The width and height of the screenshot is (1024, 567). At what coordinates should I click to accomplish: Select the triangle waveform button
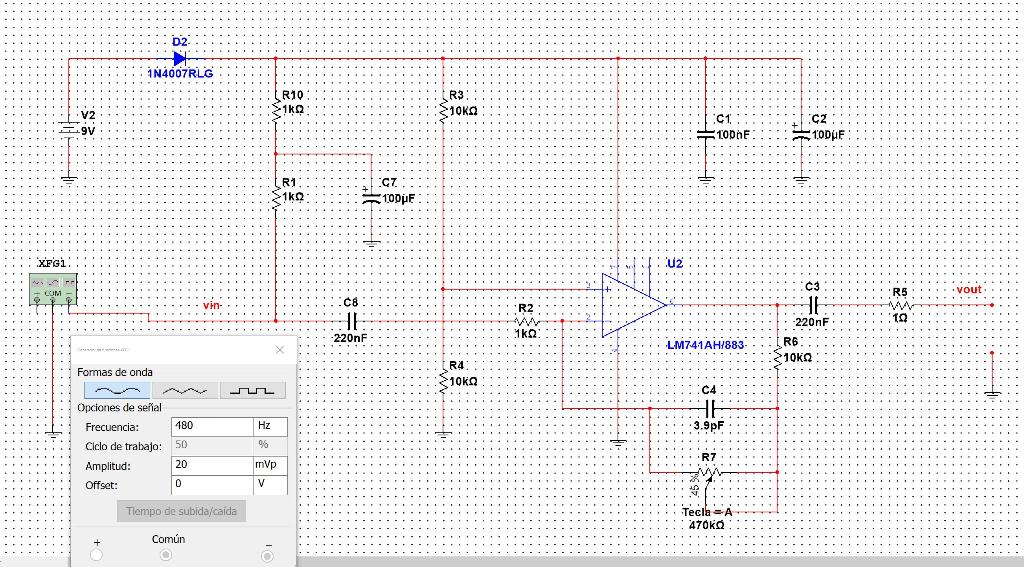coord(185,391)
